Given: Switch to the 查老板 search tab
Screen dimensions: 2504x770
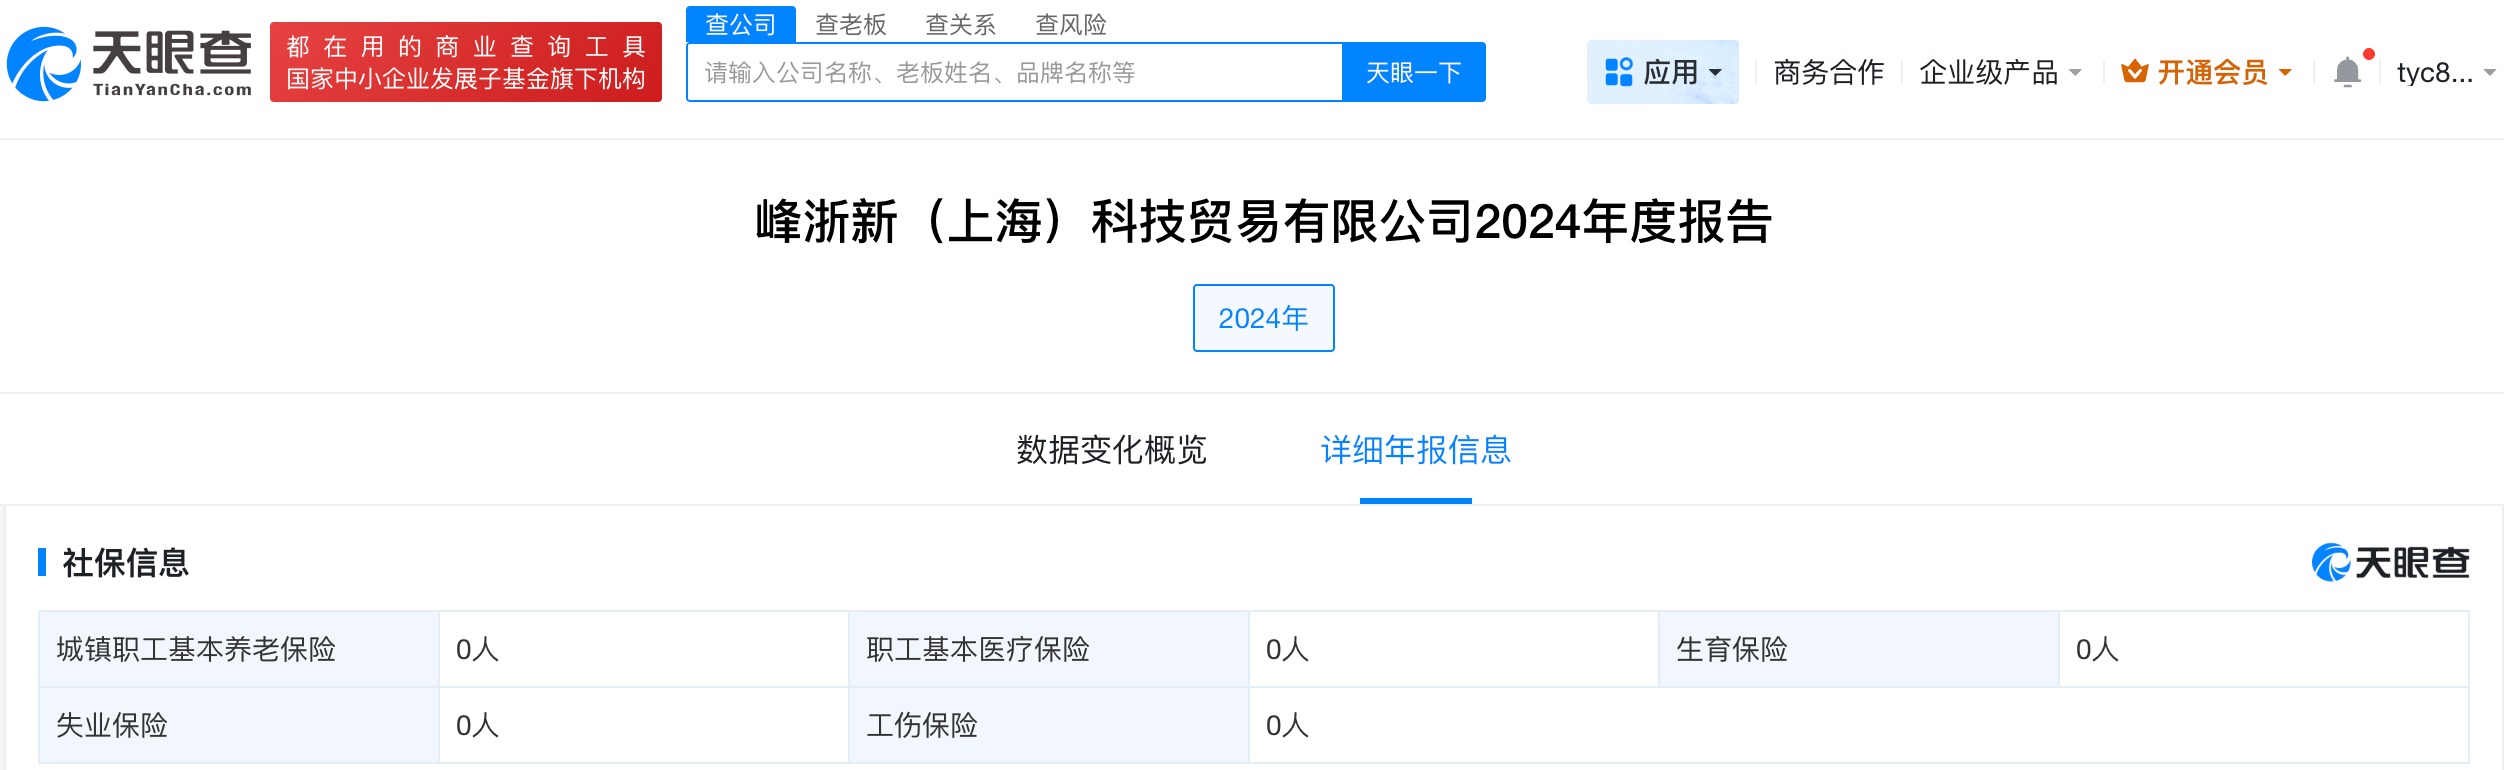Looking at the screenshot, I should (x=851, y=24).
